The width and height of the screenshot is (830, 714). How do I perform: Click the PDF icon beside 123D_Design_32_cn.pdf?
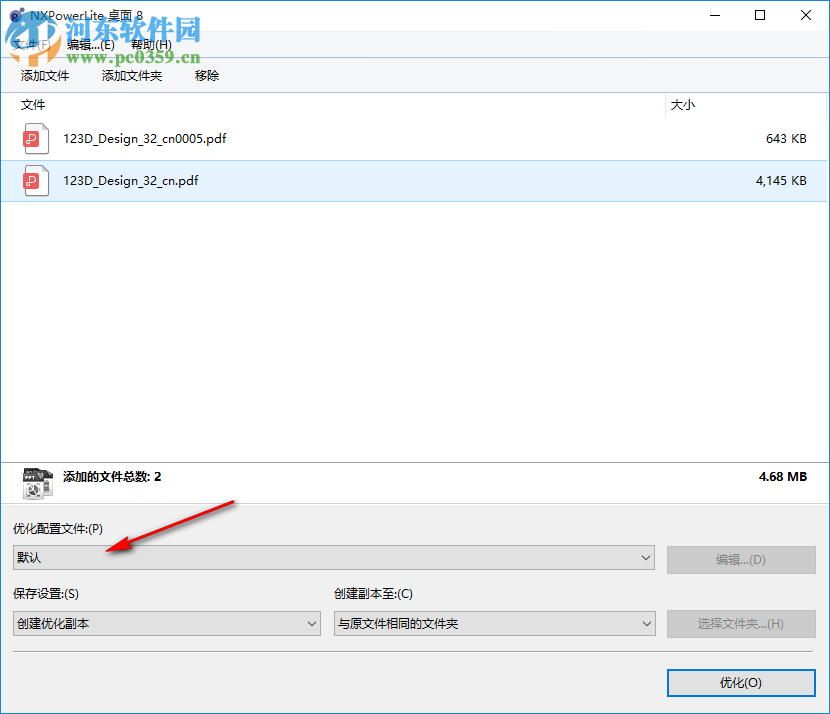tap(35, 180)
